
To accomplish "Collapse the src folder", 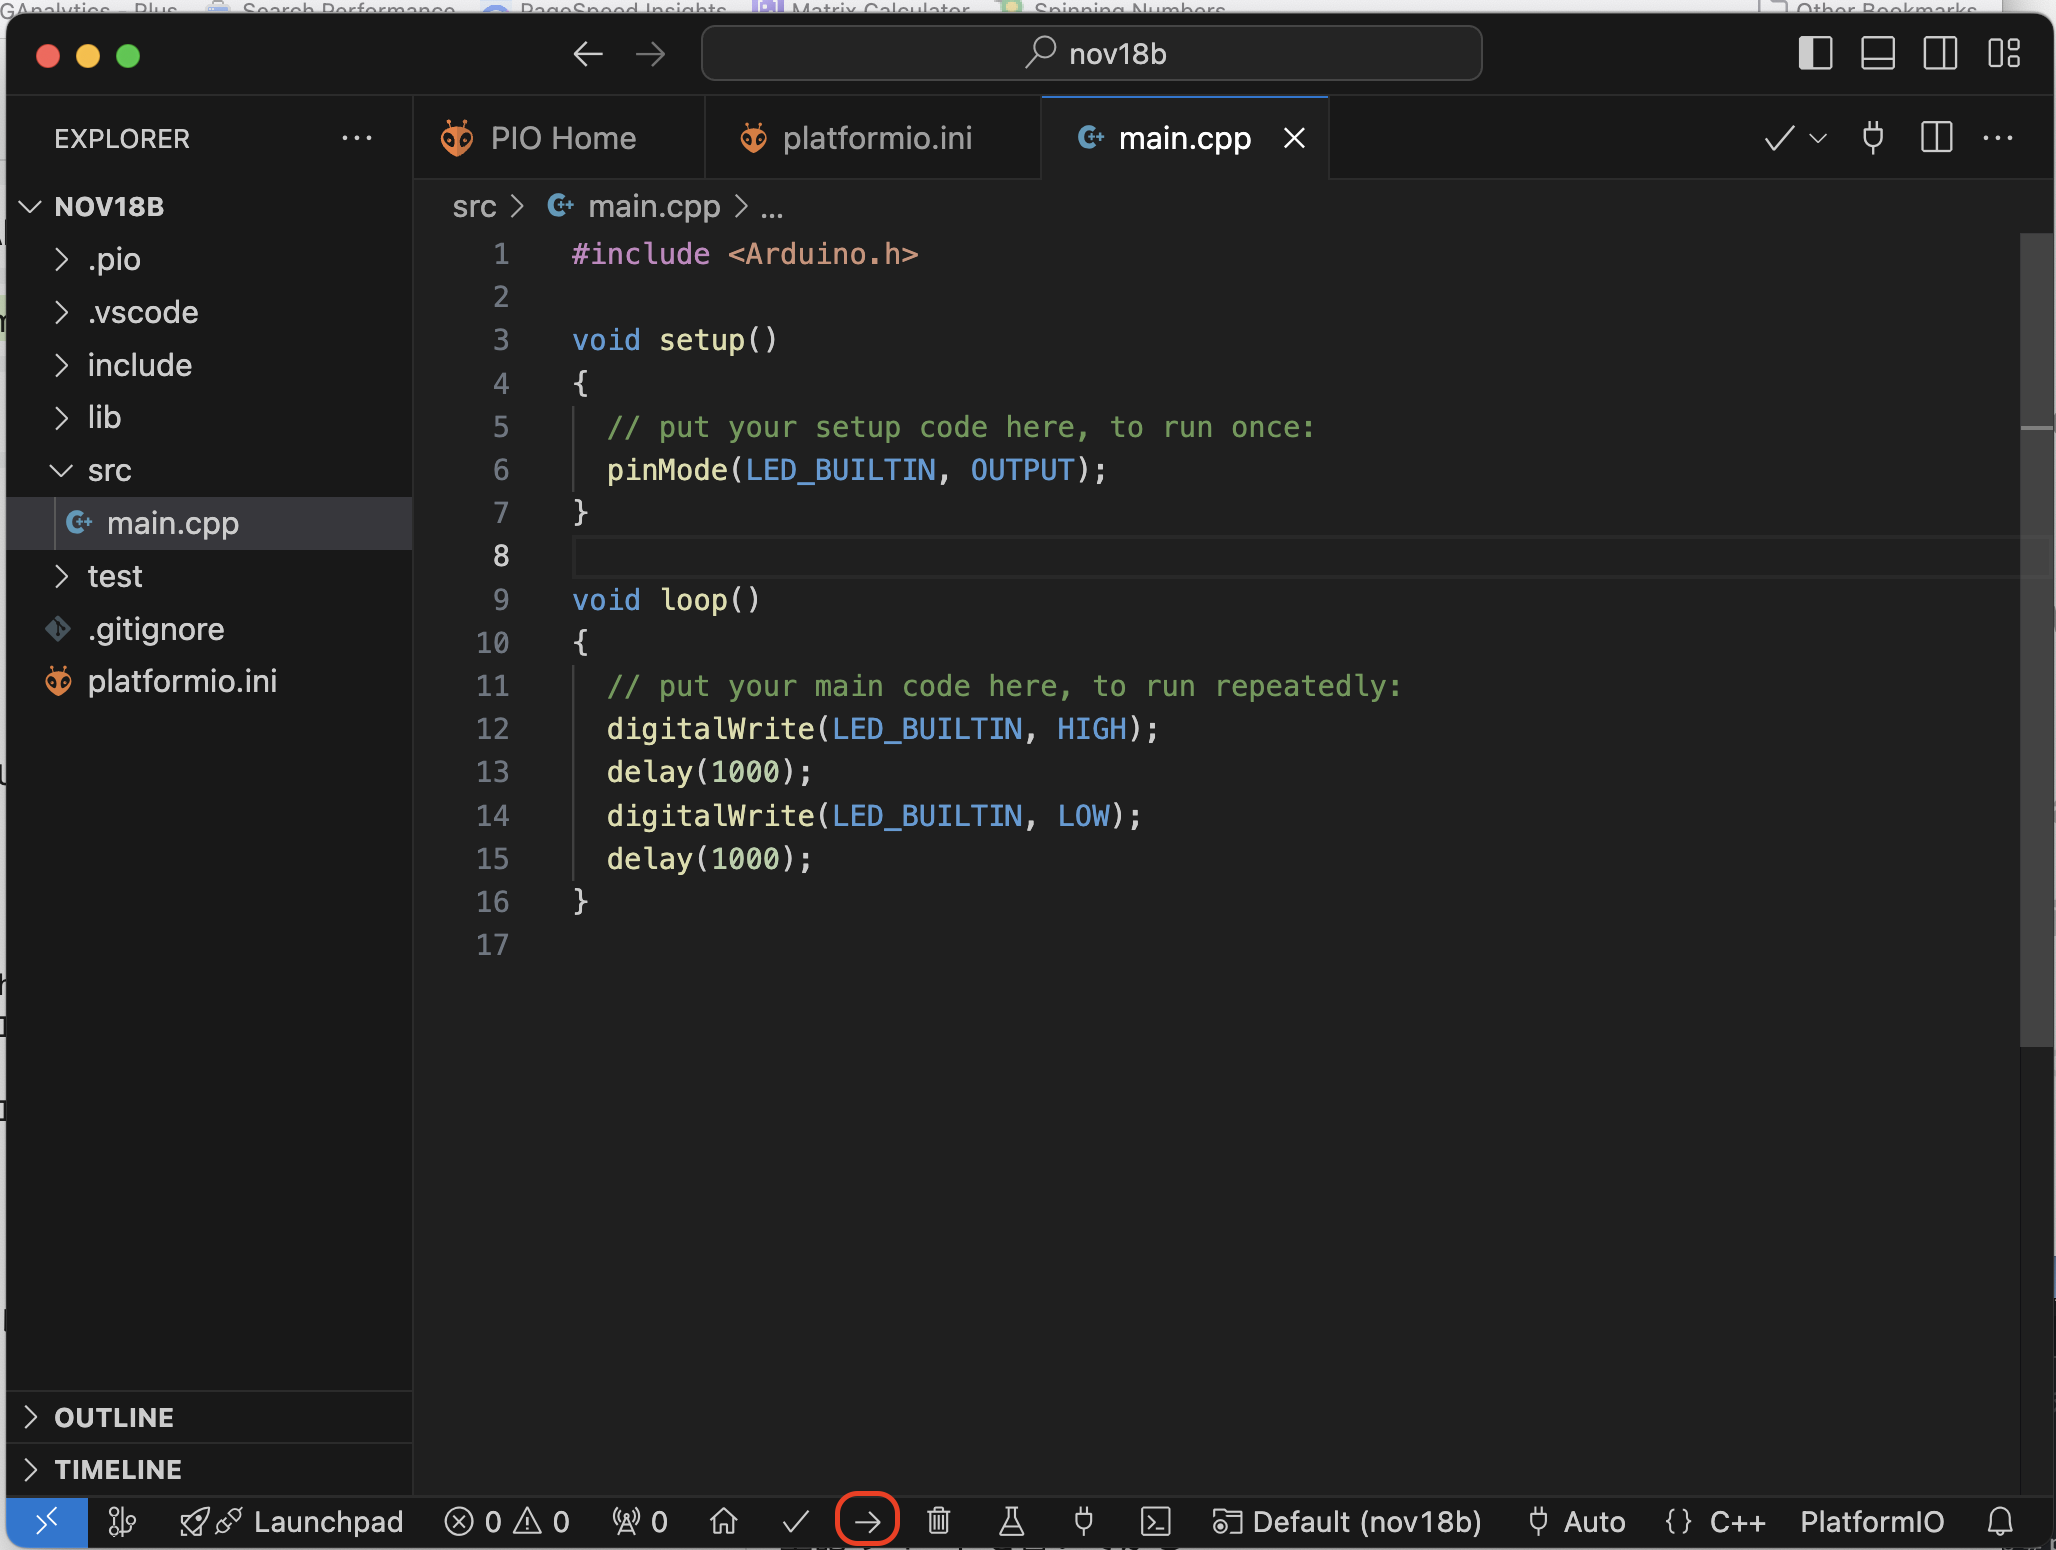I will [x=108, y=471].
